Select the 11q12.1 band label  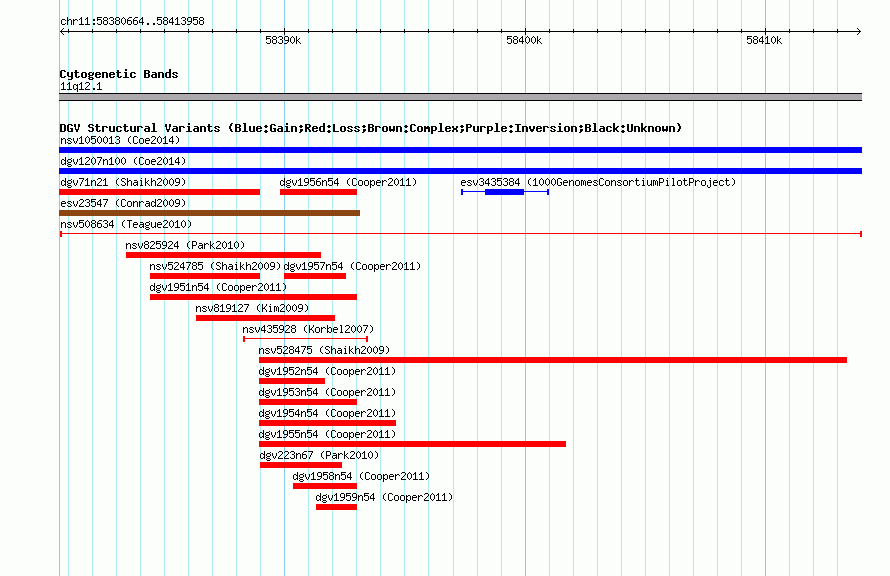click(x=81, y=86)
